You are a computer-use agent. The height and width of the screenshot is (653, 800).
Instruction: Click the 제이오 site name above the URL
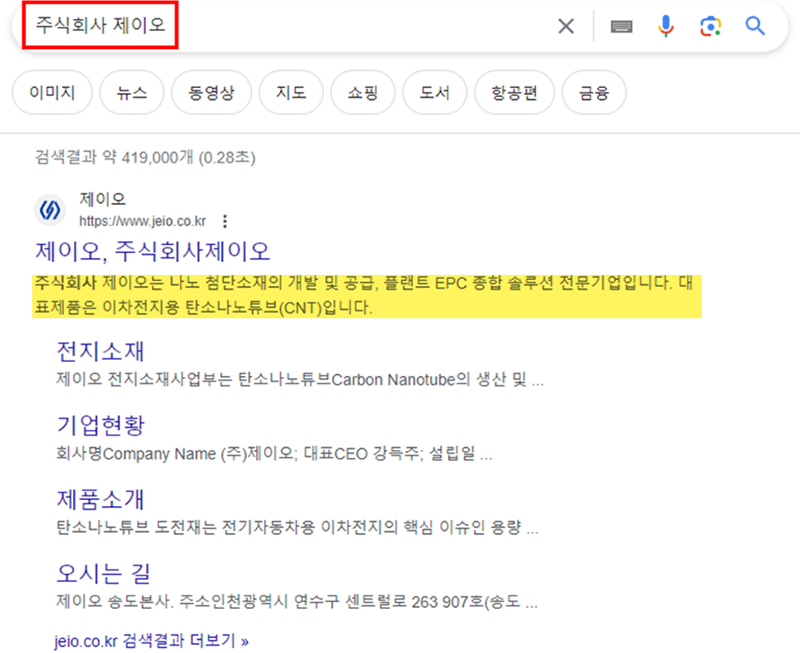tap(103, 199)
